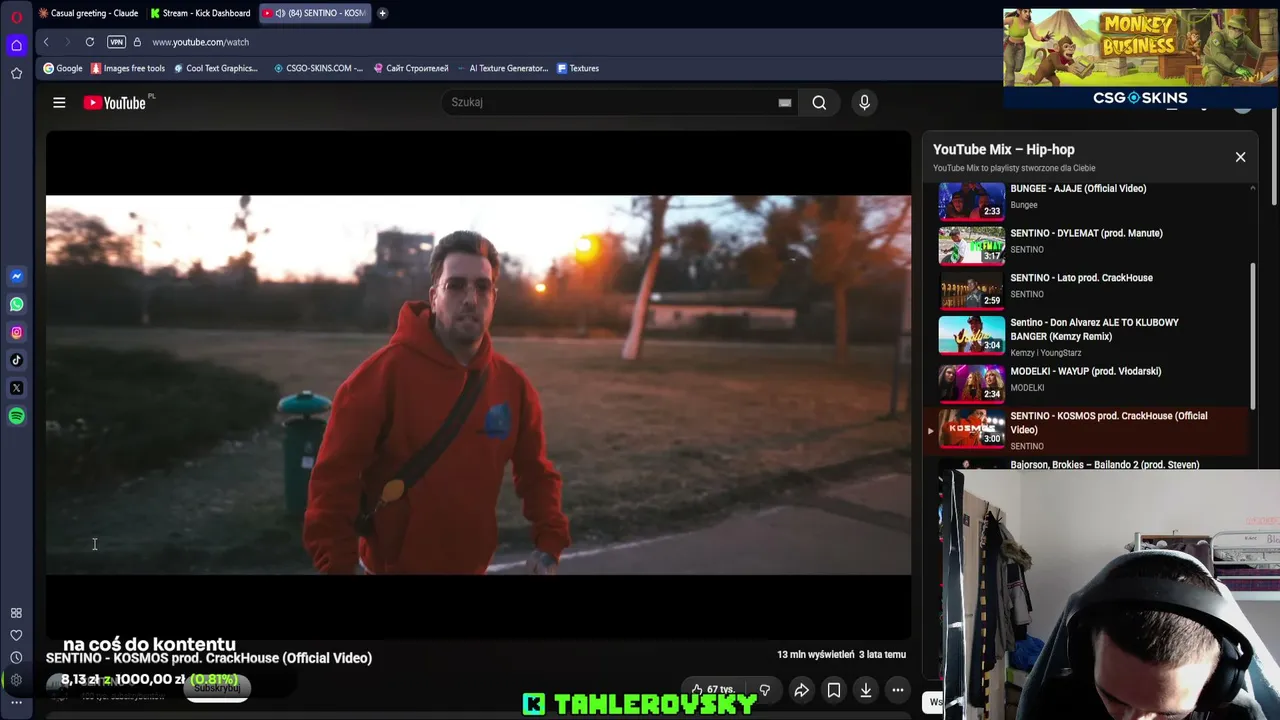
Task: Click the address bar URL
Action: pos(201,42)
